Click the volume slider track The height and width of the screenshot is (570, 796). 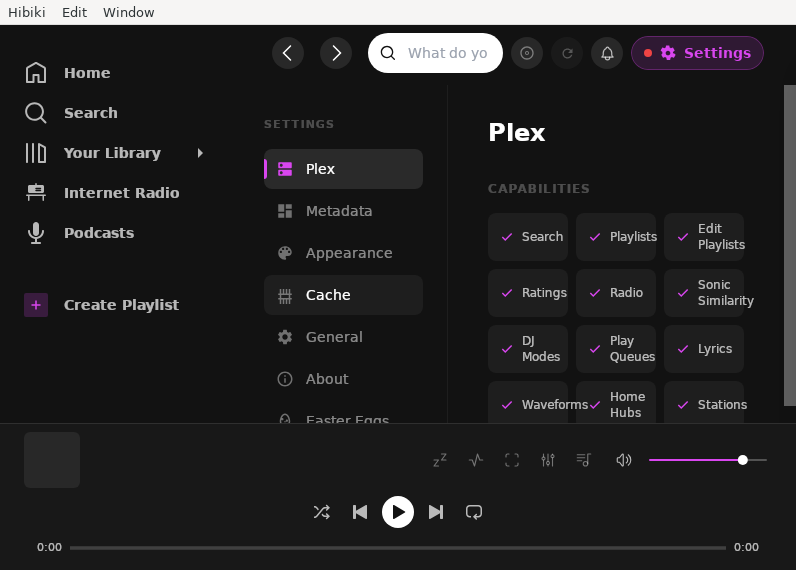[708, 460]
